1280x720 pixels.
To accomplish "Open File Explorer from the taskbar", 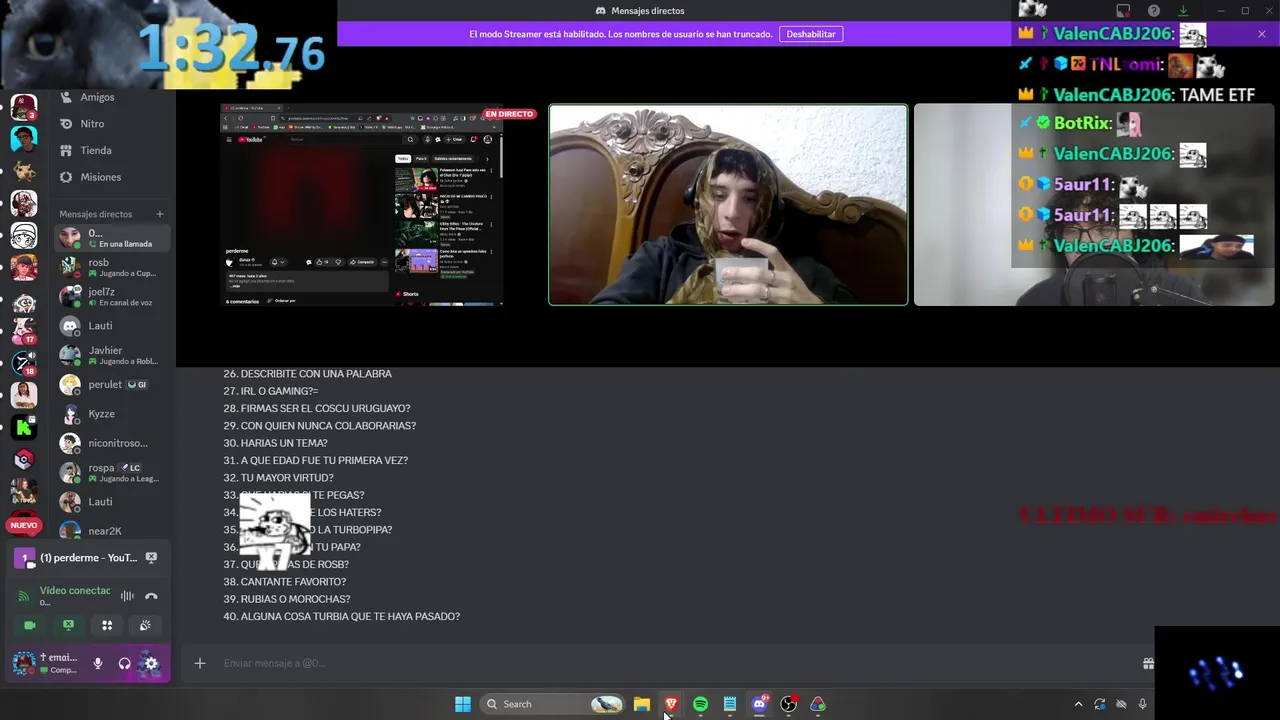I will click(642, 704).
